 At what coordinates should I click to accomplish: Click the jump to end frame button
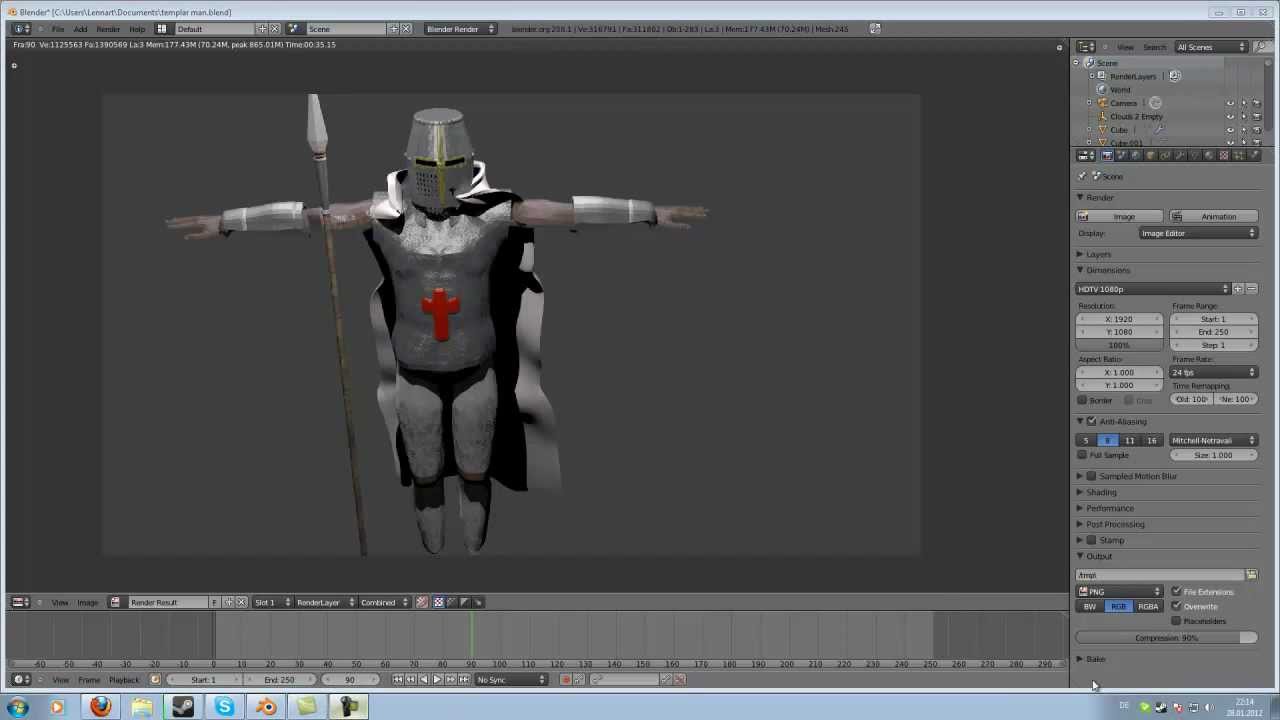coord(463,680)
